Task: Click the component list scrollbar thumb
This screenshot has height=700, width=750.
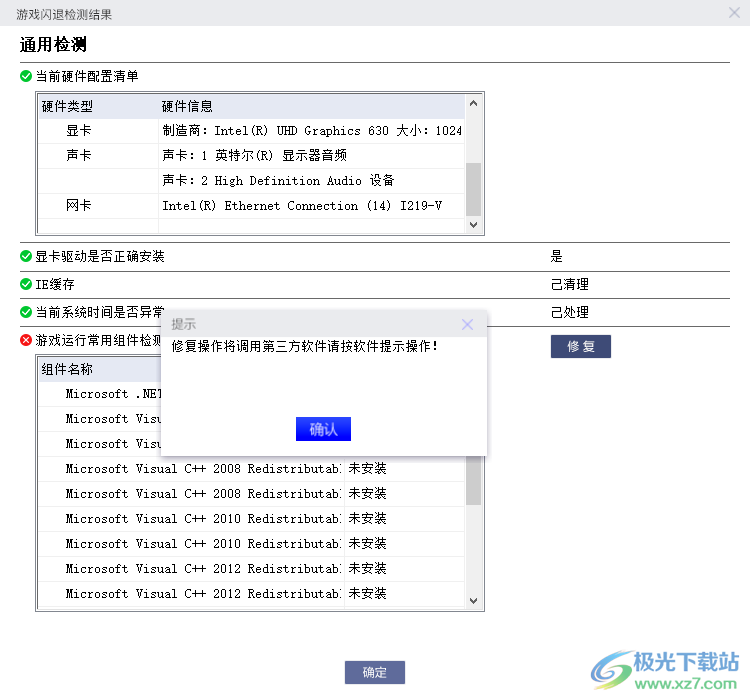Action: (x=474, y=480)
